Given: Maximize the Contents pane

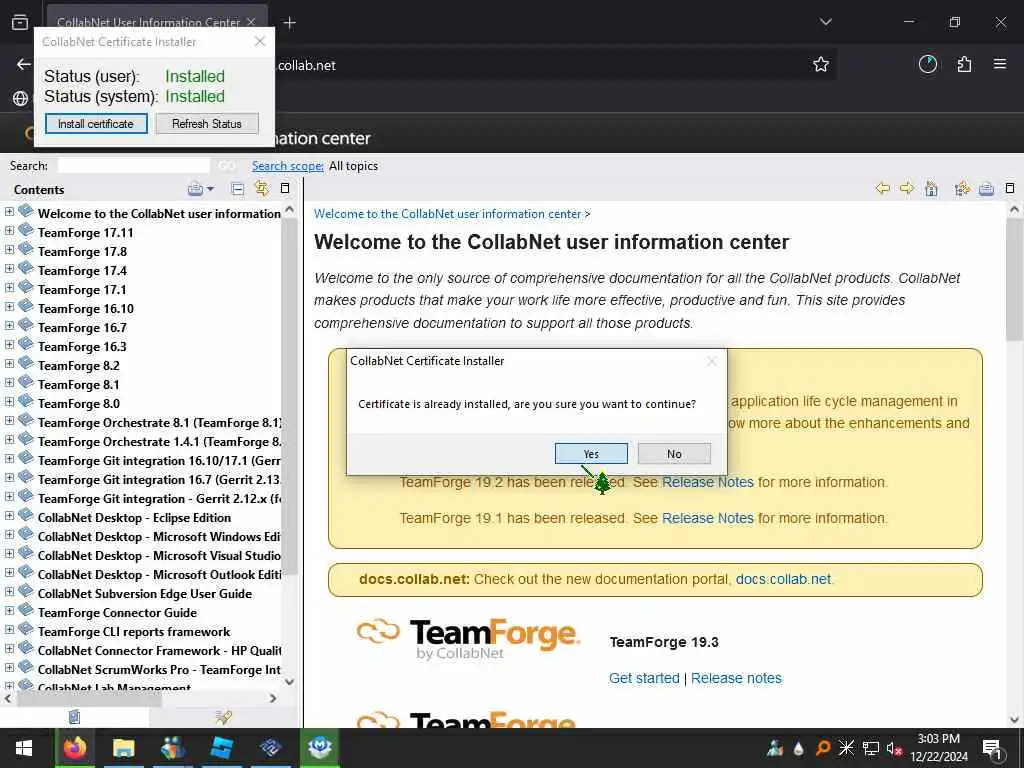Looking at the screenshot, I should click(x=285, y=188).
